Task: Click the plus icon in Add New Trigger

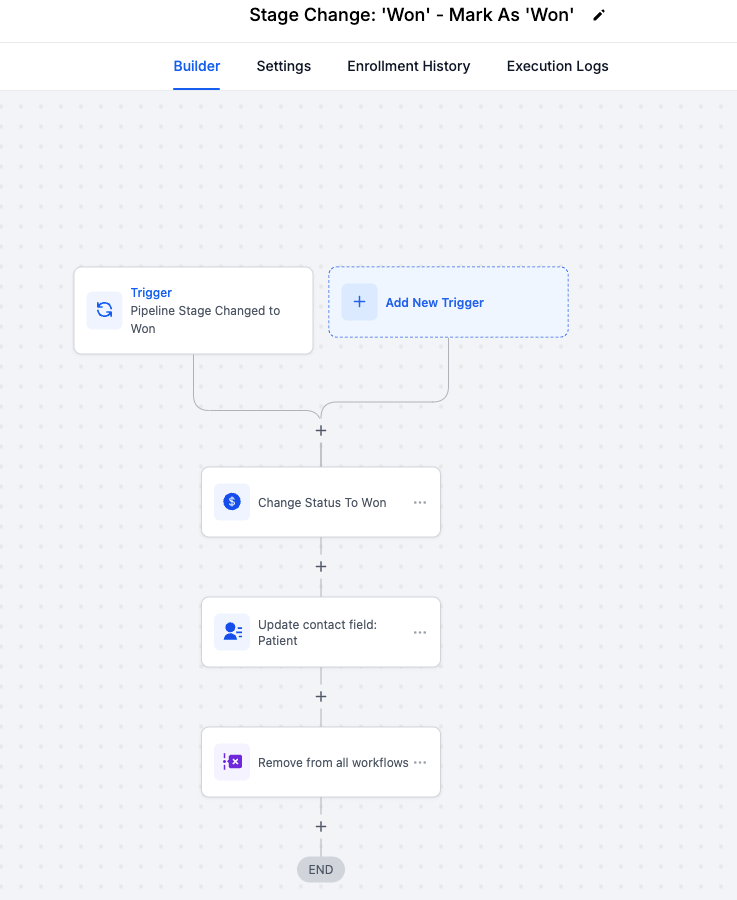Action: point(359,302)
